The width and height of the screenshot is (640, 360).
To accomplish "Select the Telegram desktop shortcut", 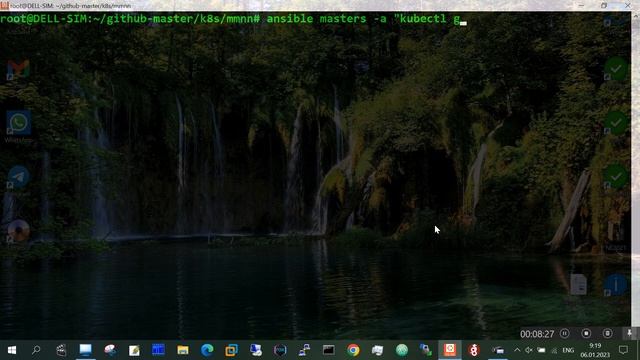I will pos(18,177).
